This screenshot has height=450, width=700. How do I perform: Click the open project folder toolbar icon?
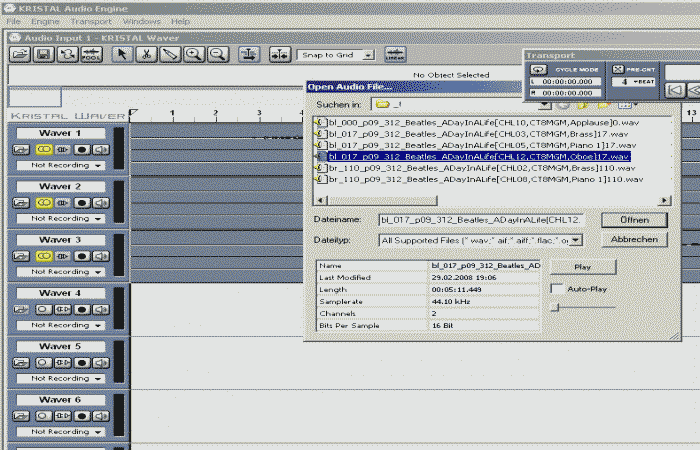pos(20,54)
